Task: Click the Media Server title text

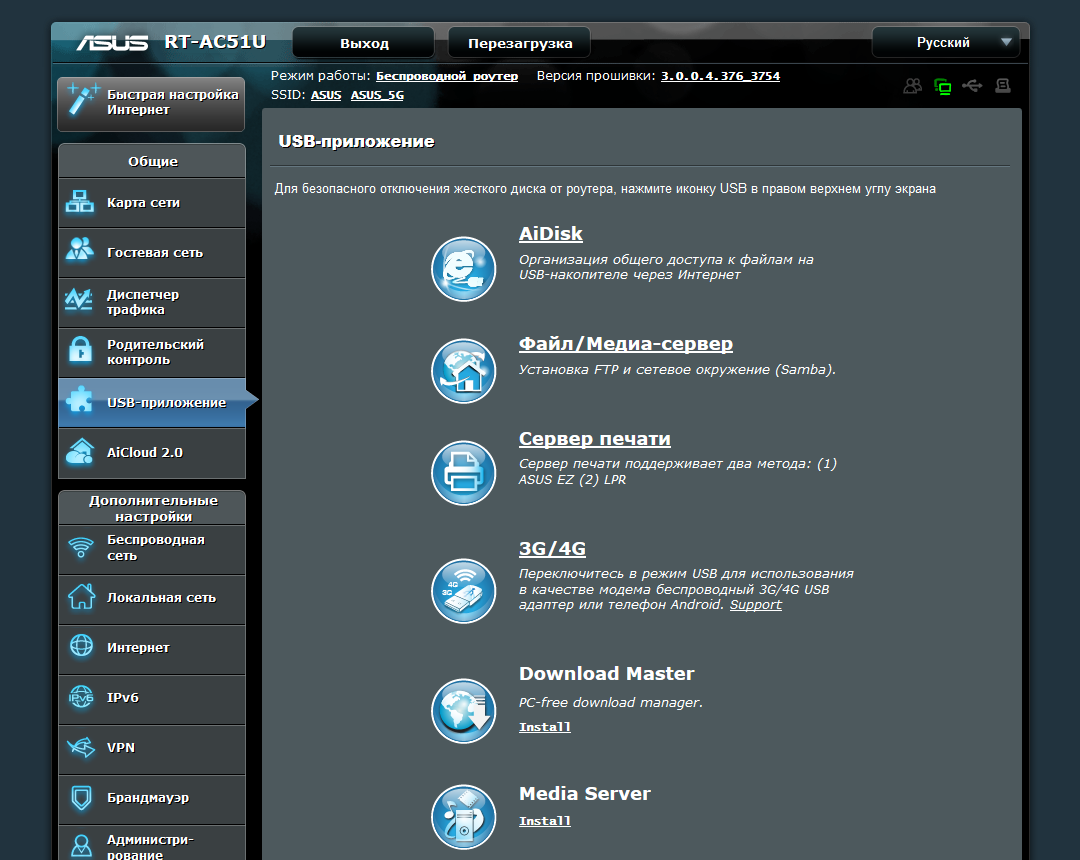Action: (x=584, y=794)
